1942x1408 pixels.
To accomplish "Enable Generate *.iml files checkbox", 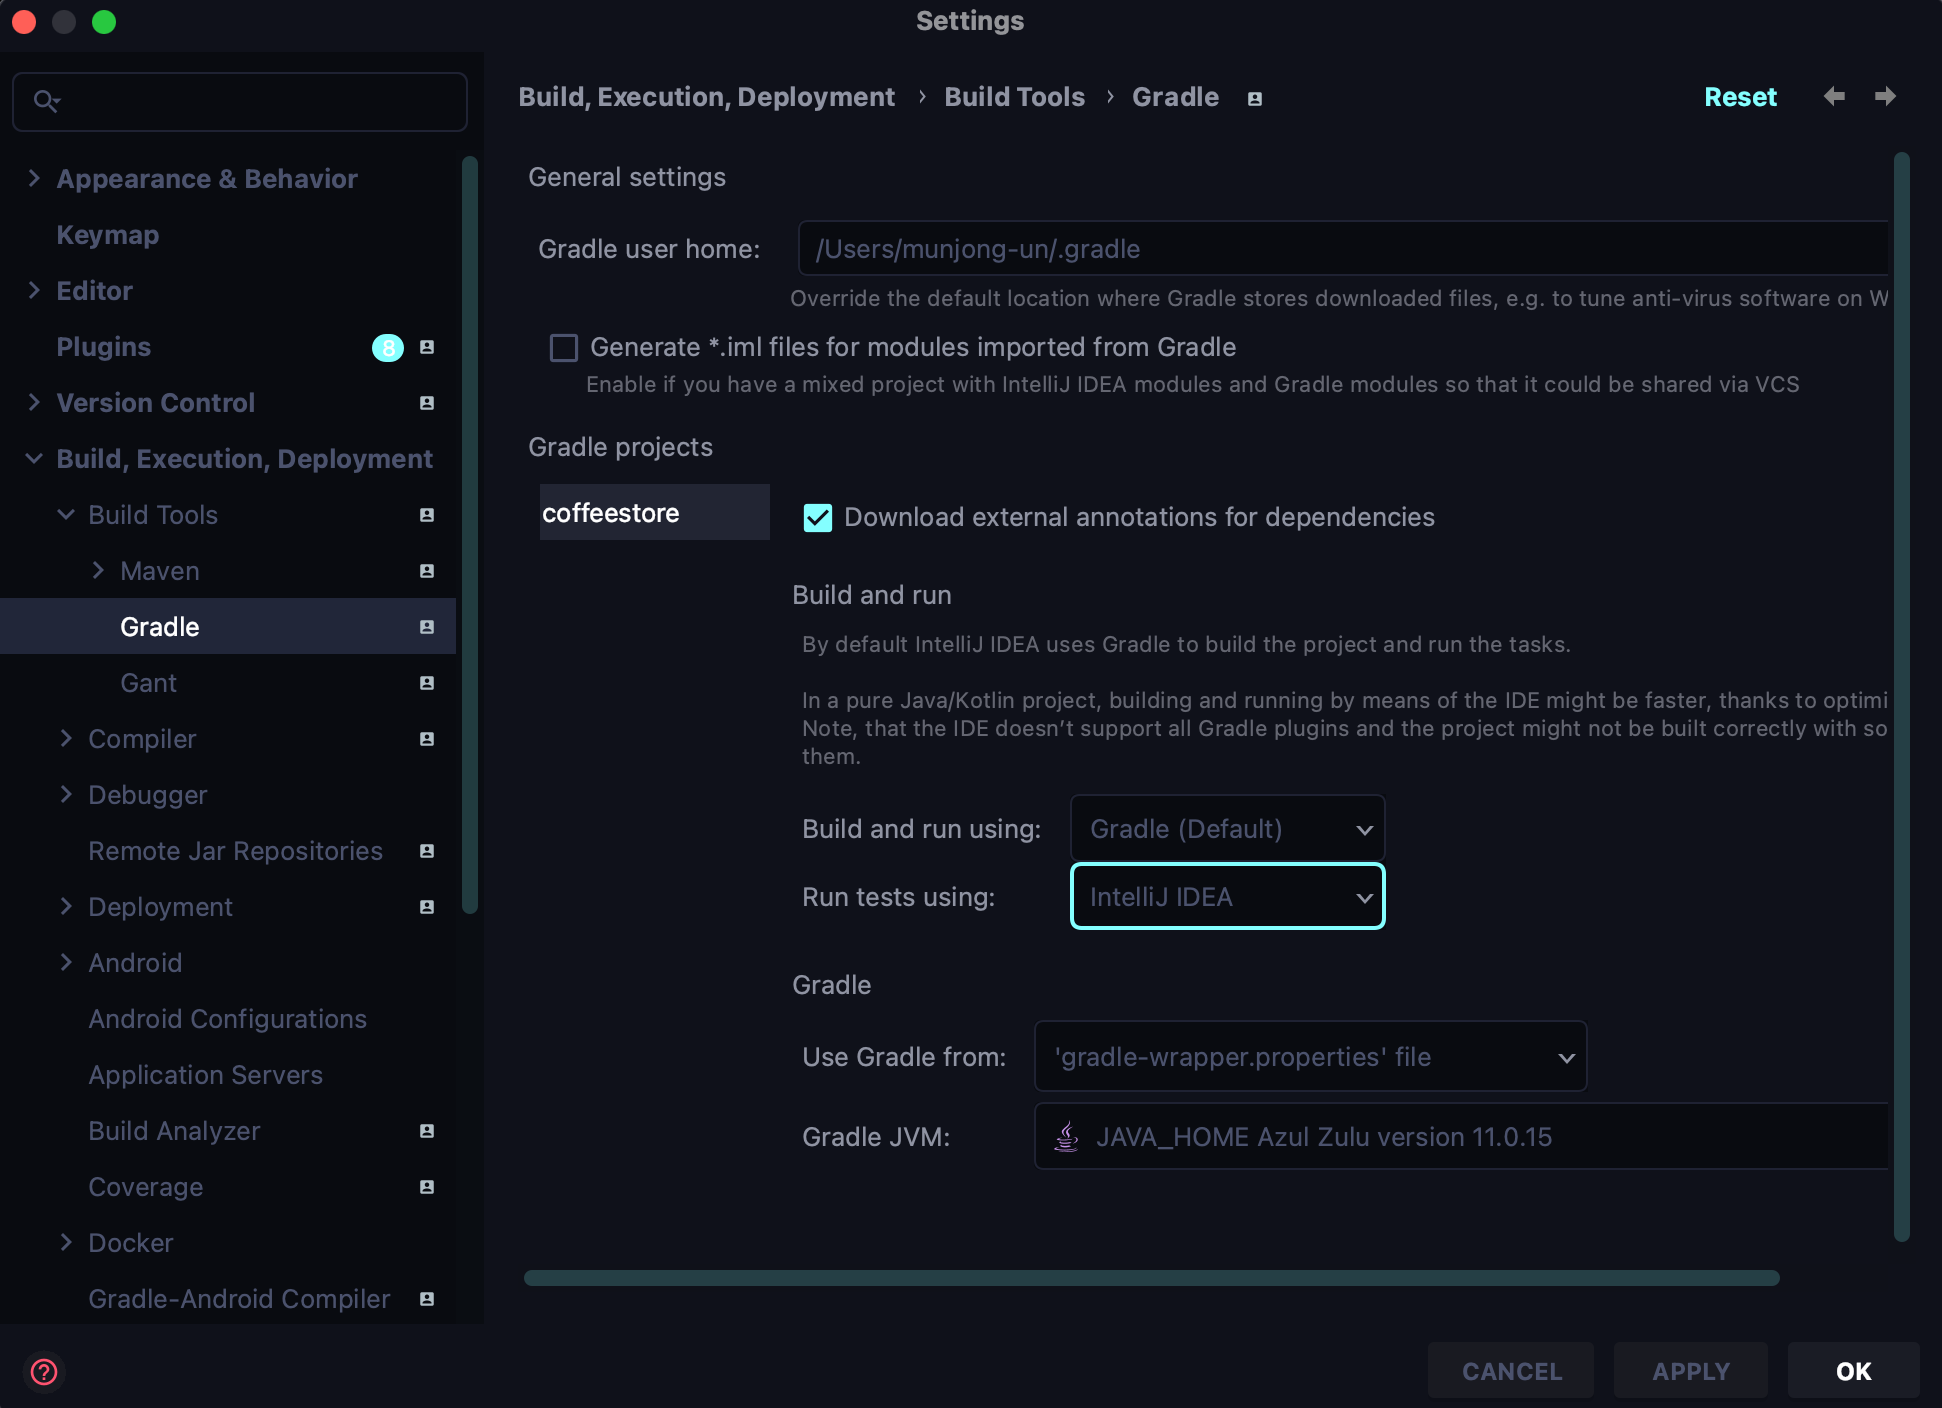I will pos(564,348).
